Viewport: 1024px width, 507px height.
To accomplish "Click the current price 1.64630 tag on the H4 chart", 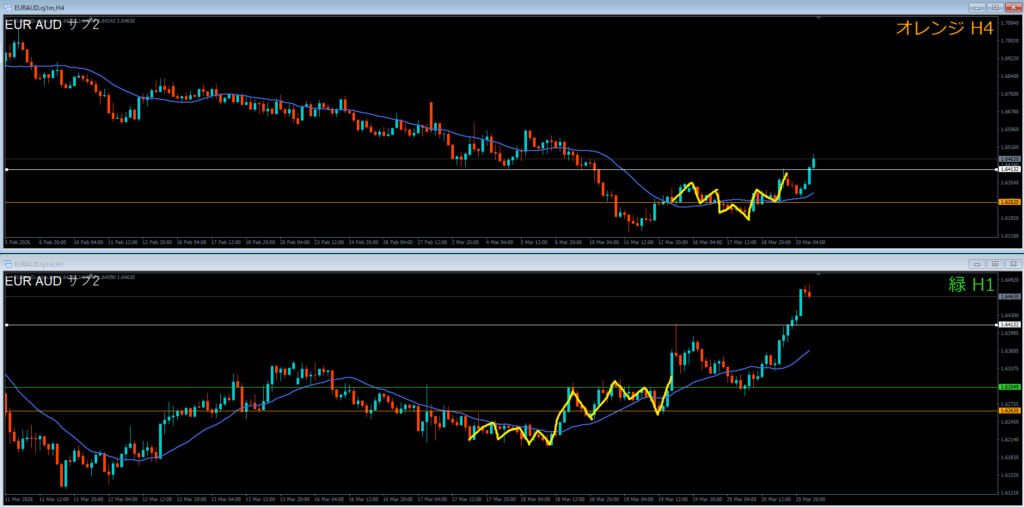I will point(1008,159).
